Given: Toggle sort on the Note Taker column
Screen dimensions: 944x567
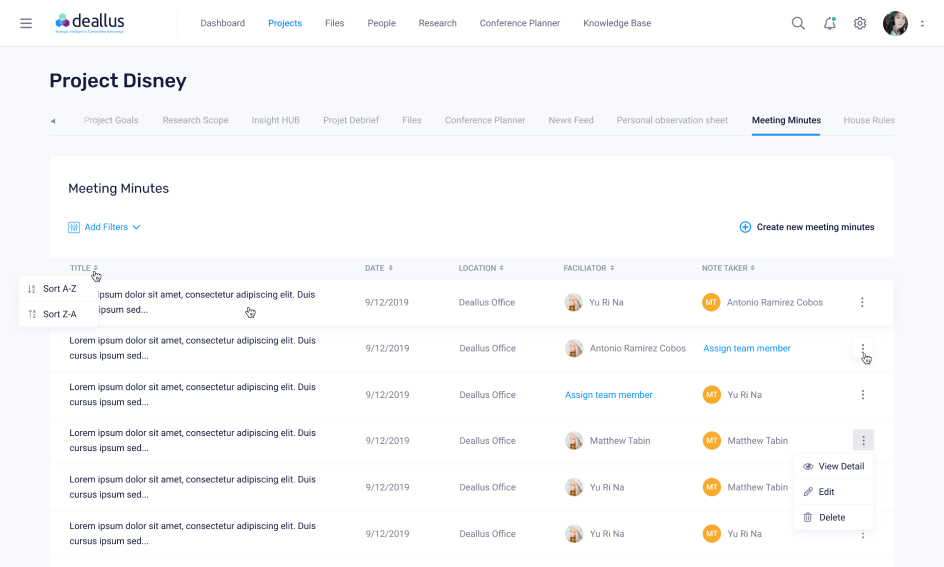Looking at the screenshot, I should coord(728,268).
